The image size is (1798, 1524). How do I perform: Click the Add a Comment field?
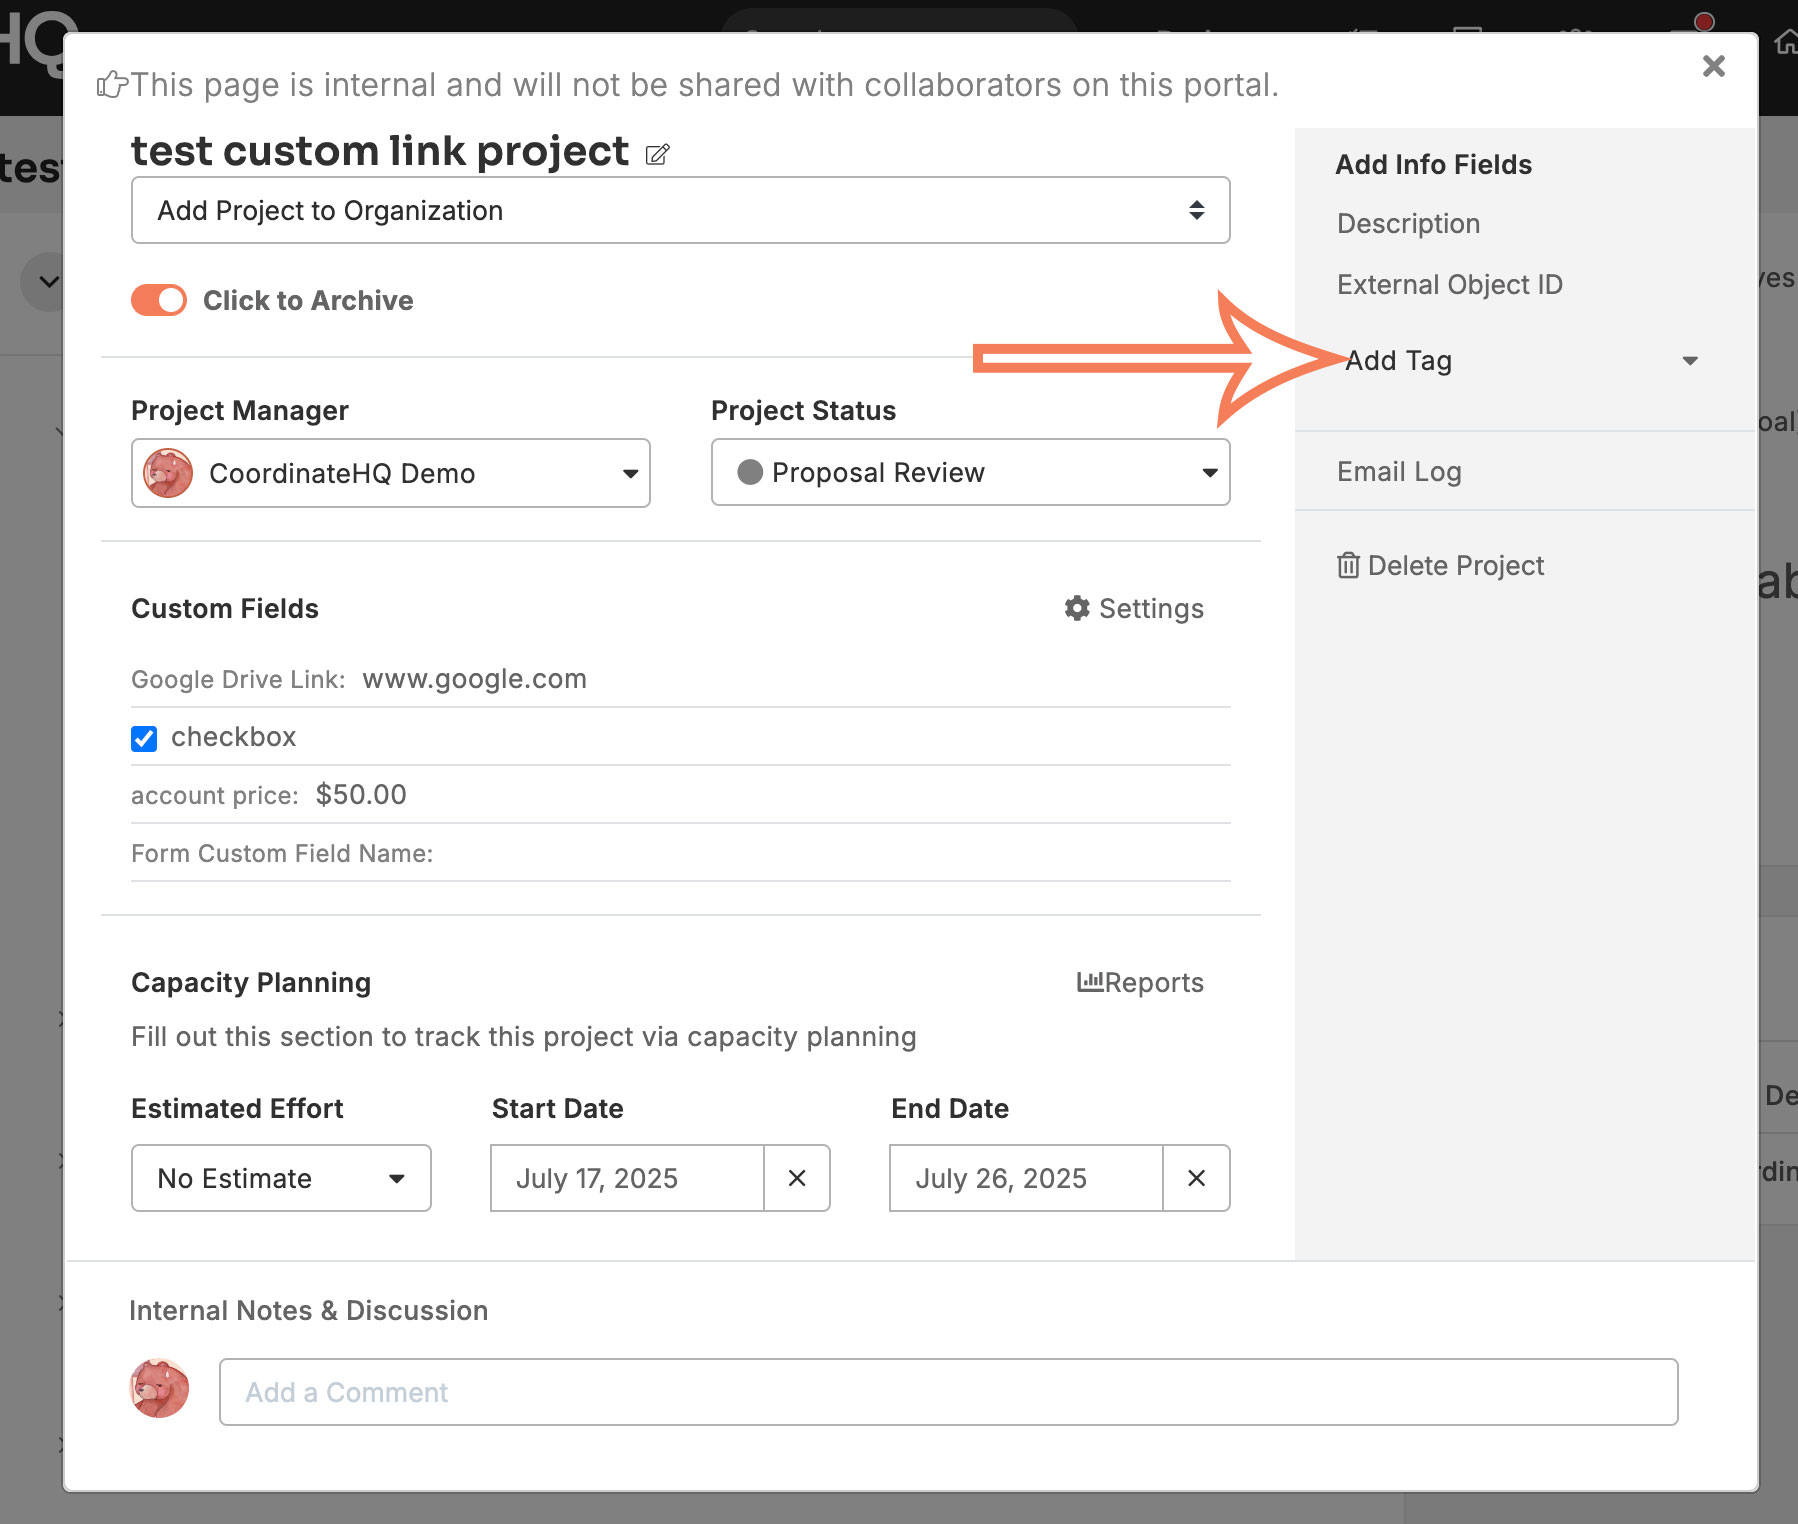click(948, 1392)
